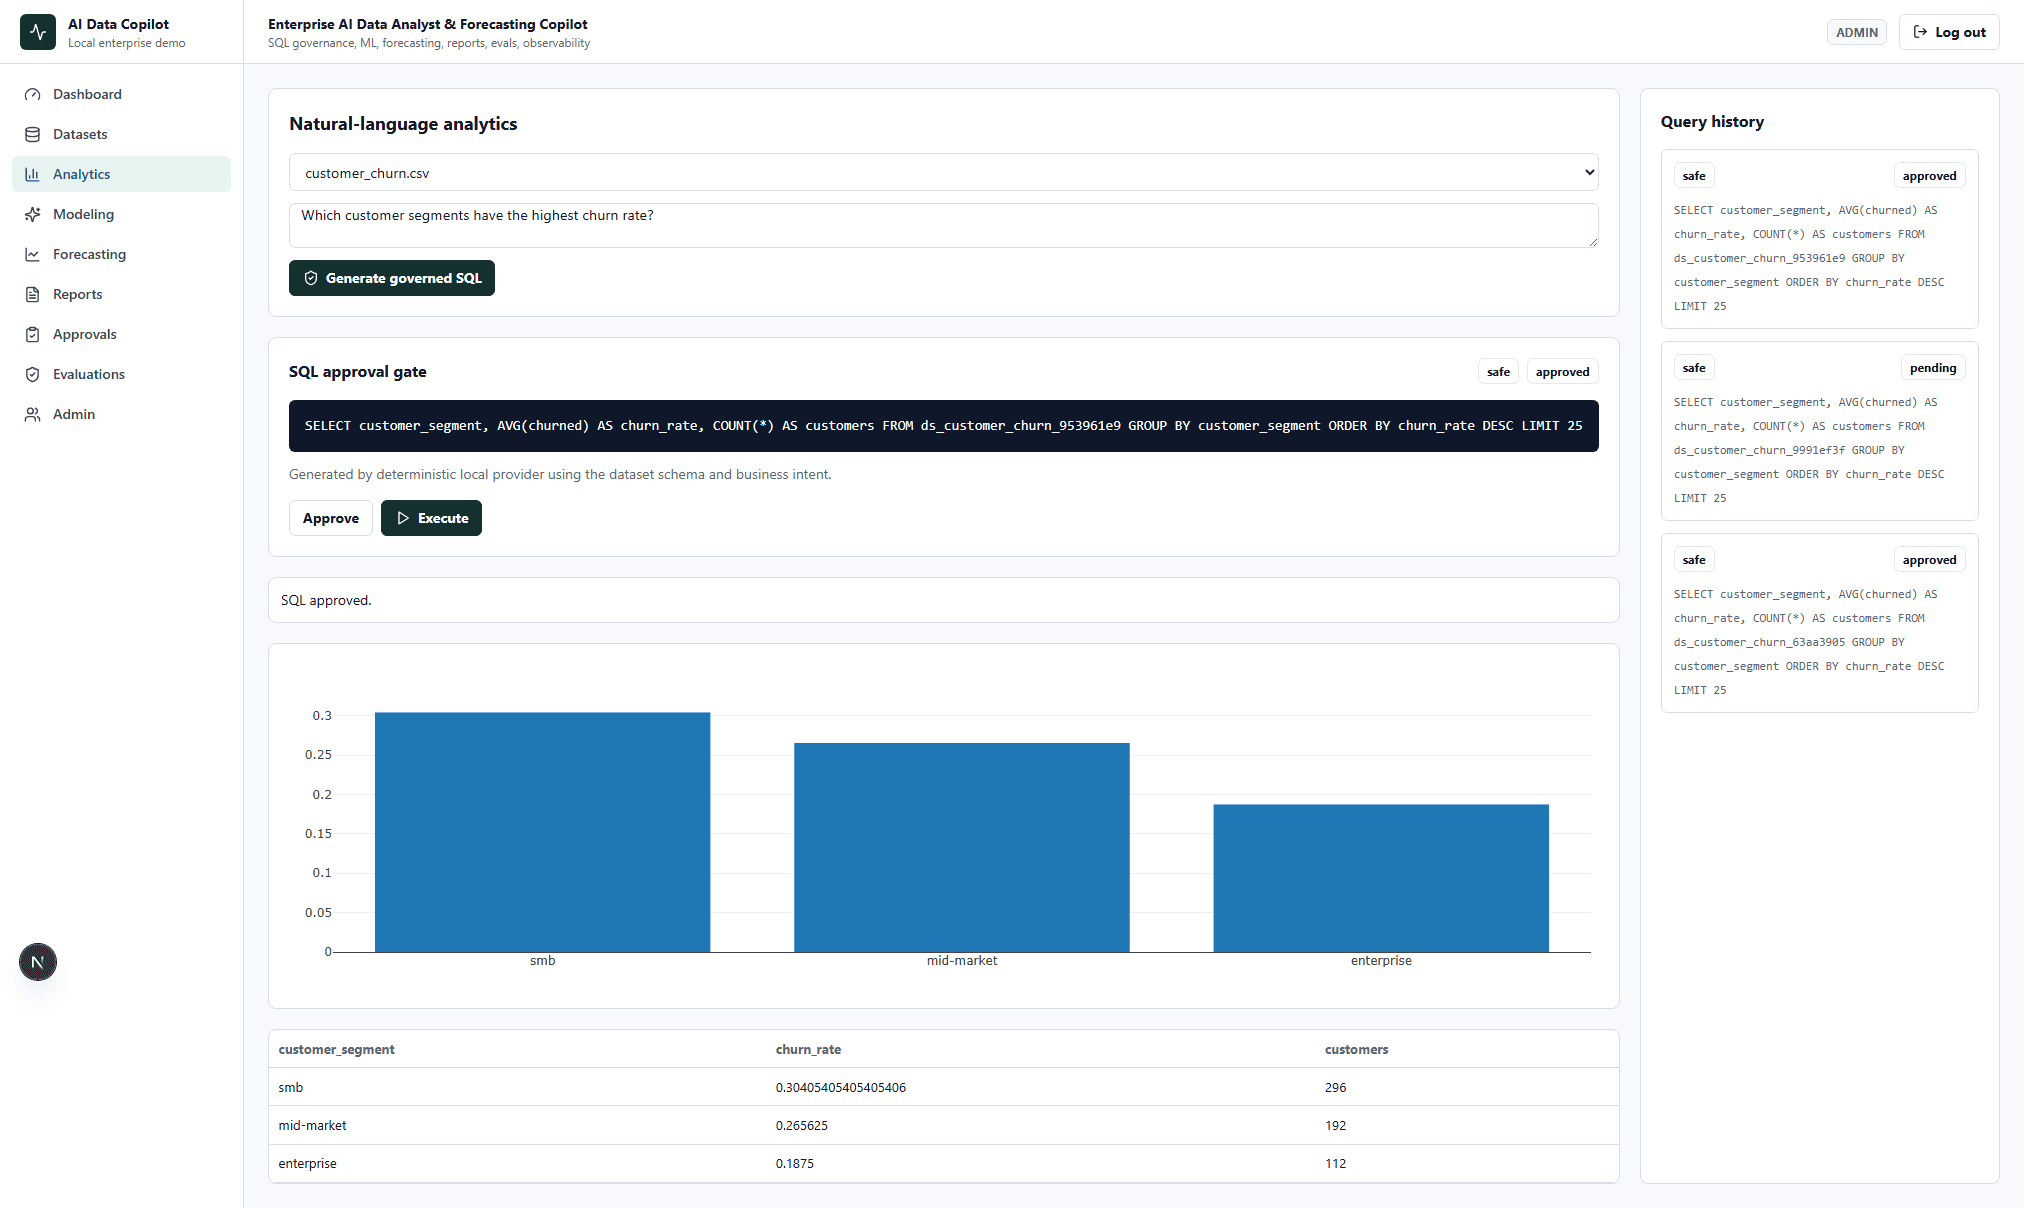Click the Admin users icon
Image resolution: width=2024 pixels, height=1208 pixels.
click(32, 414)
